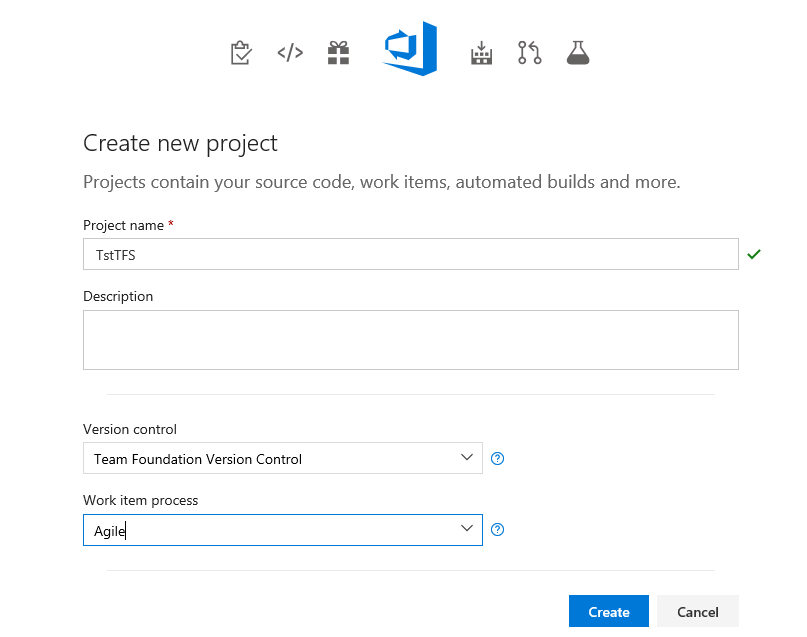The image size is (807, 637).
Task: Click the help icon beside Work item process
Action: tap(497, 529)
